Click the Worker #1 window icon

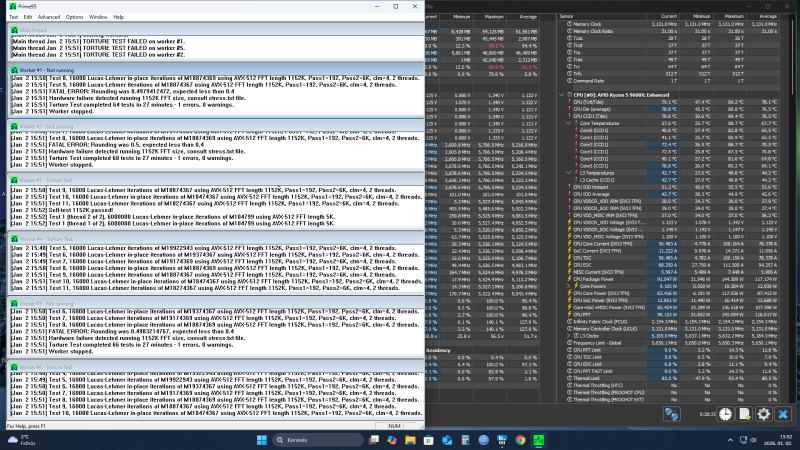14,70
